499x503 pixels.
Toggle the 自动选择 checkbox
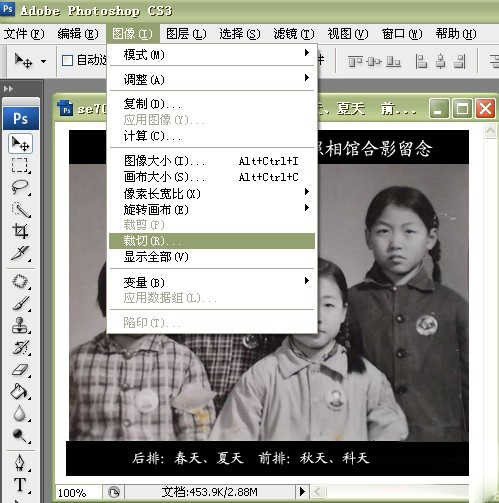click(x=68, y=61)
